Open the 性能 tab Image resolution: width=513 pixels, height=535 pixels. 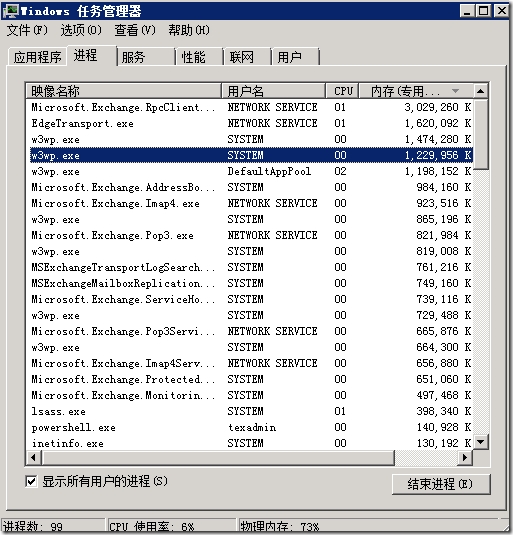click(x=200, y=57)
